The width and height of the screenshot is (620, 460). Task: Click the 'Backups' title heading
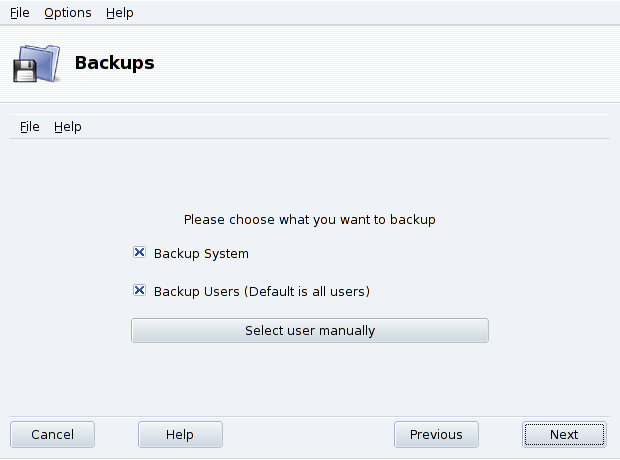point(114,63)
